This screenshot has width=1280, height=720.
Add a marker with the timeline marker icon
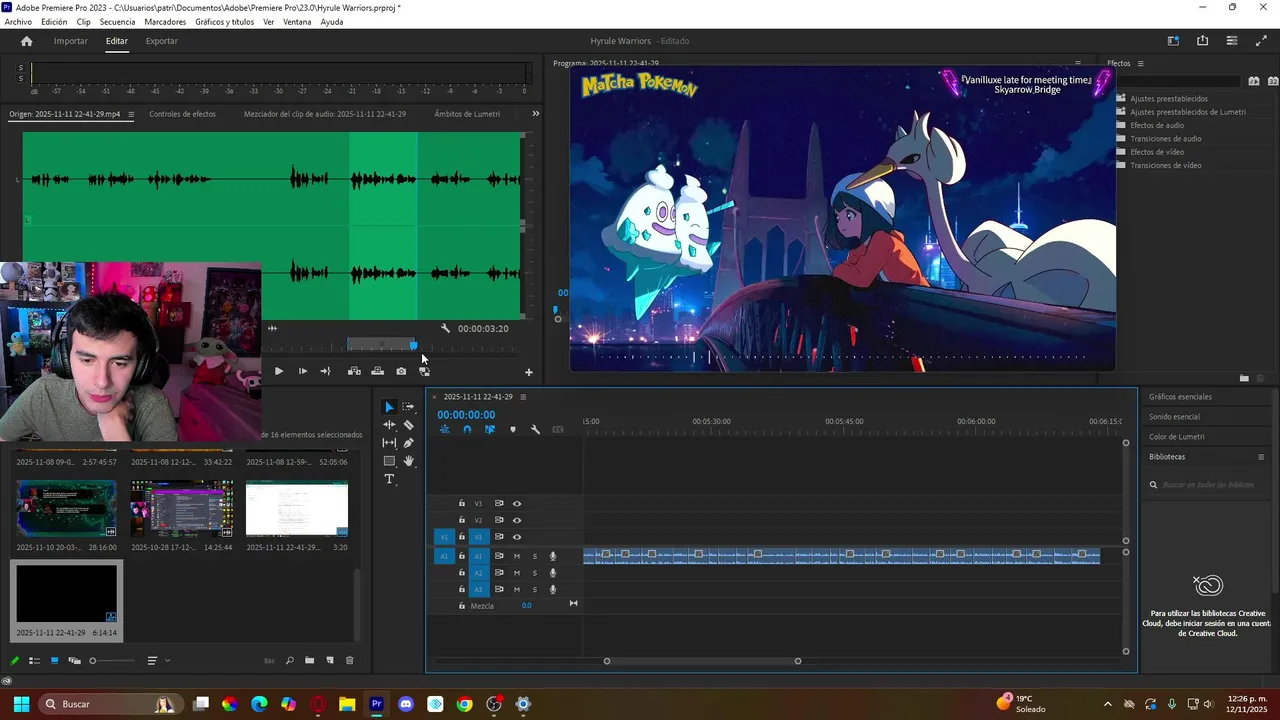point(513,429)
